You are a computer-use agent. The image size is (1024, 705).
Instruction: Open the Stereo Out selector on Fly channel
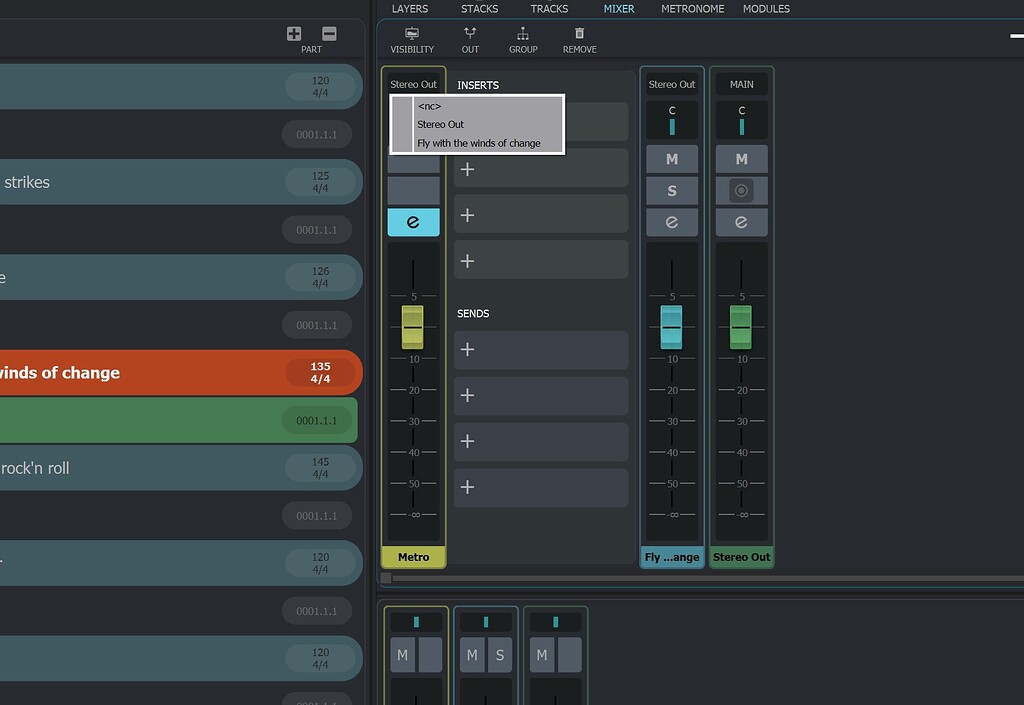[671, 84]
